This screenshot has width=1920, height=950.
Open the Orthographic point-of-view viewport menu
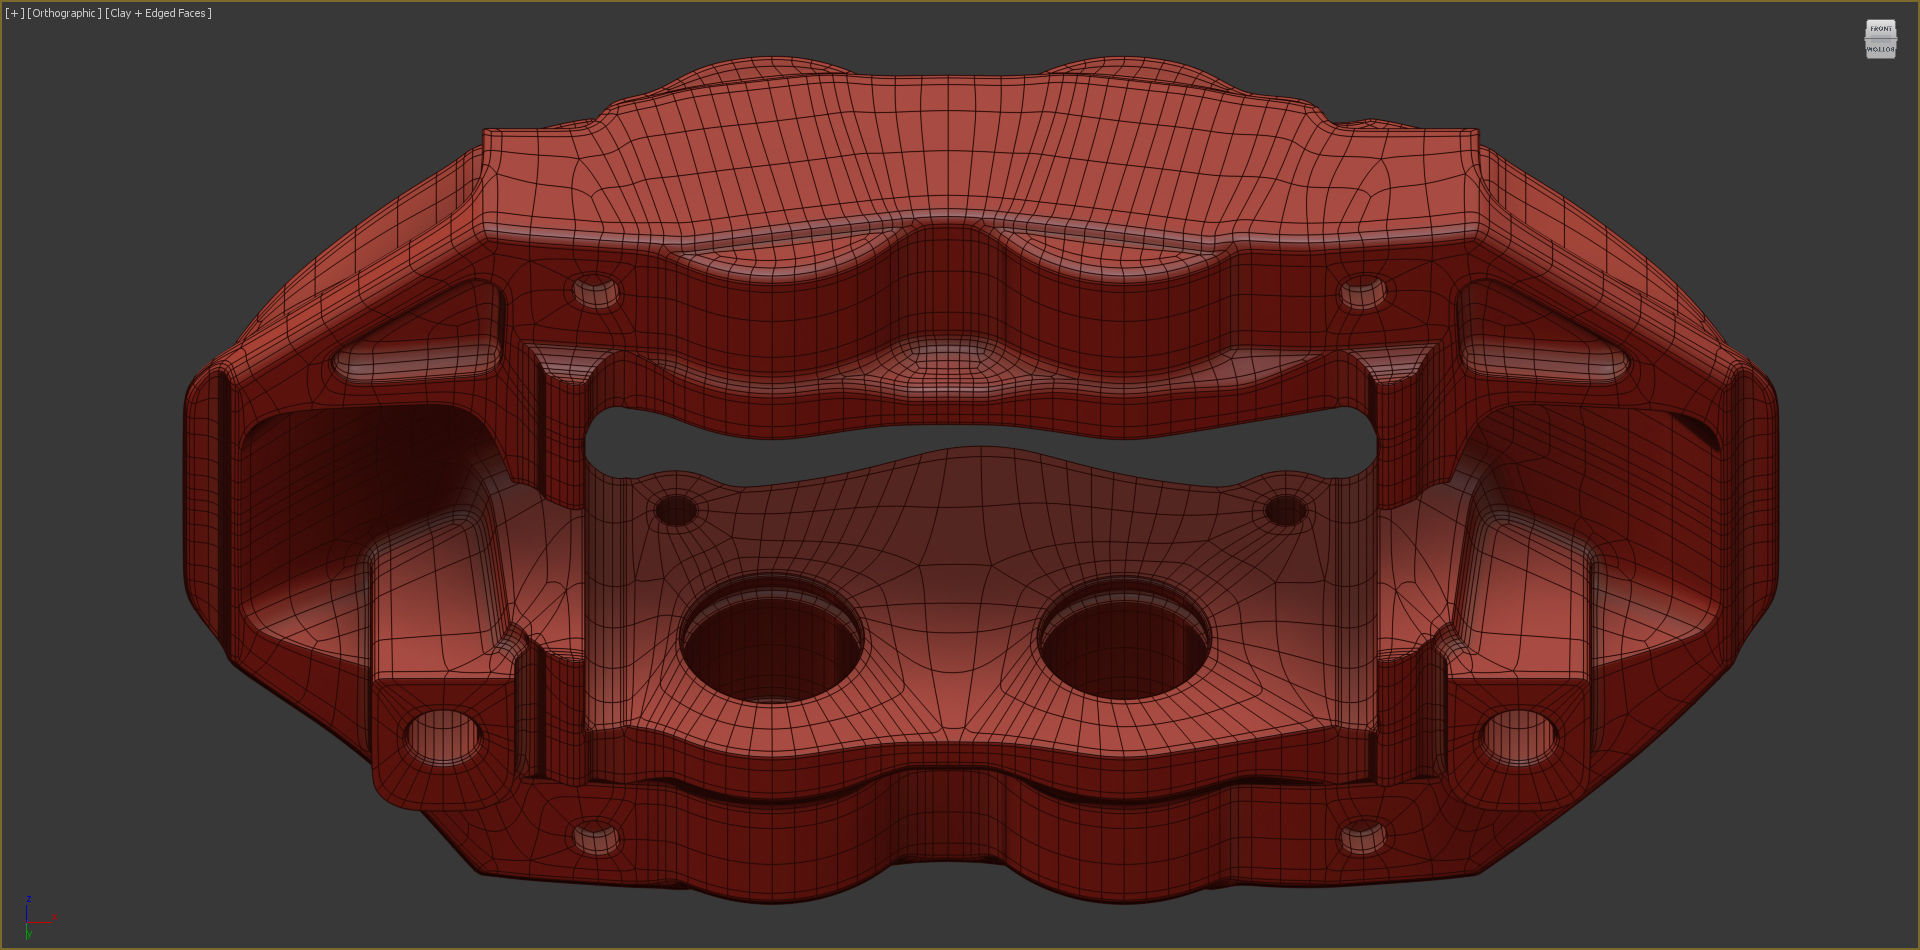(65, 13)
